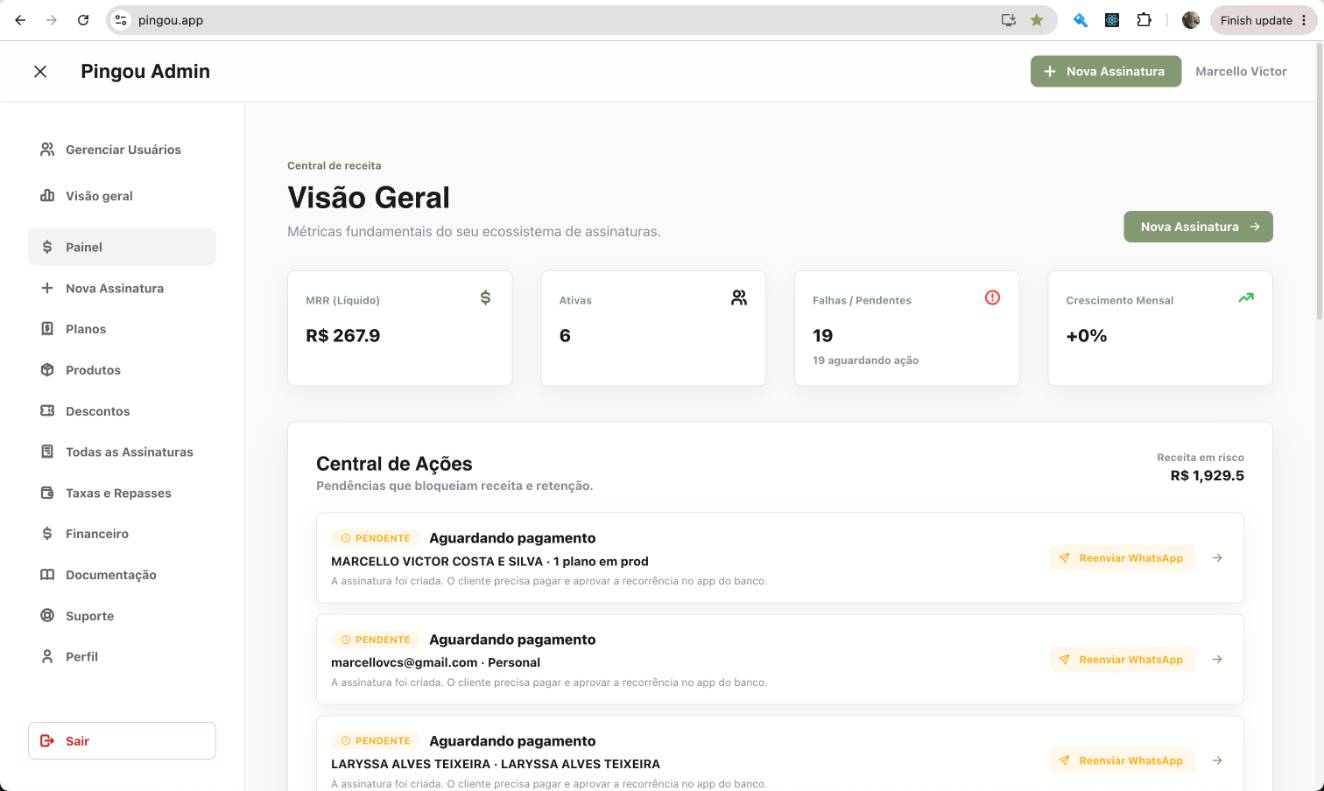
Task: Click Marcello Victor user name in header
Action: click(1241, 71)
